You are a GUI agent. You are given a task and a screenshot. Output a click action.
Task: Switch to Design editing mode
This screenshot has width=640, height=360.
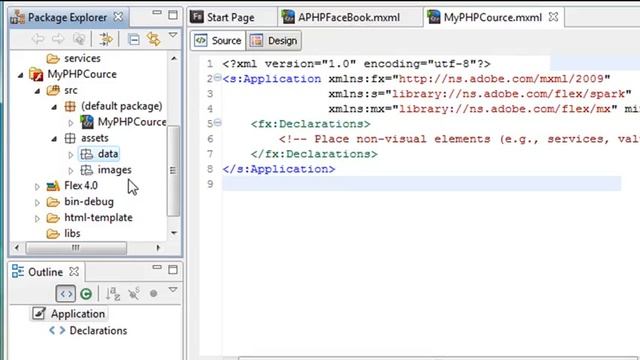[x=274, y=41]
